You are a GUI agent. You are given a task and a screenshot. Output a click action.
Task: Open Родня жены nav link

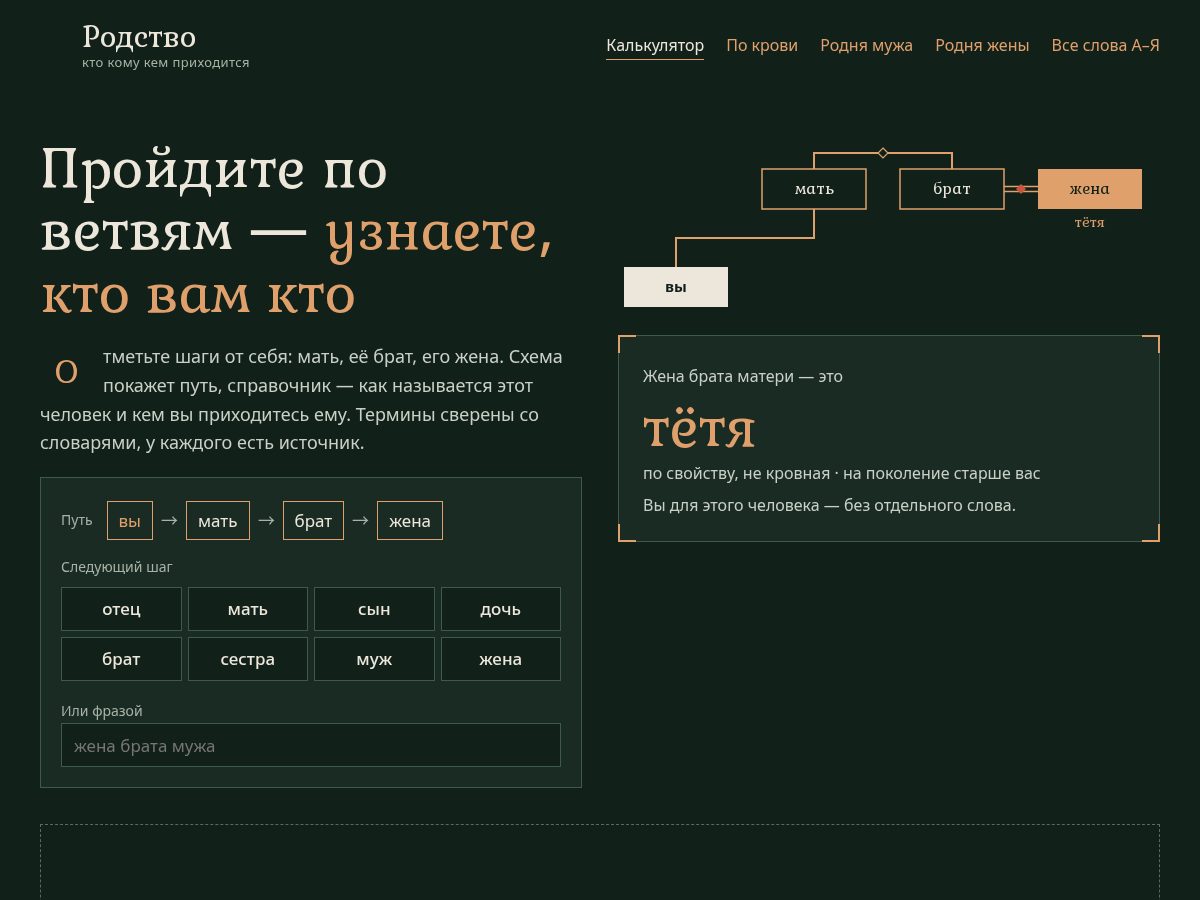[x=982, y=45]
